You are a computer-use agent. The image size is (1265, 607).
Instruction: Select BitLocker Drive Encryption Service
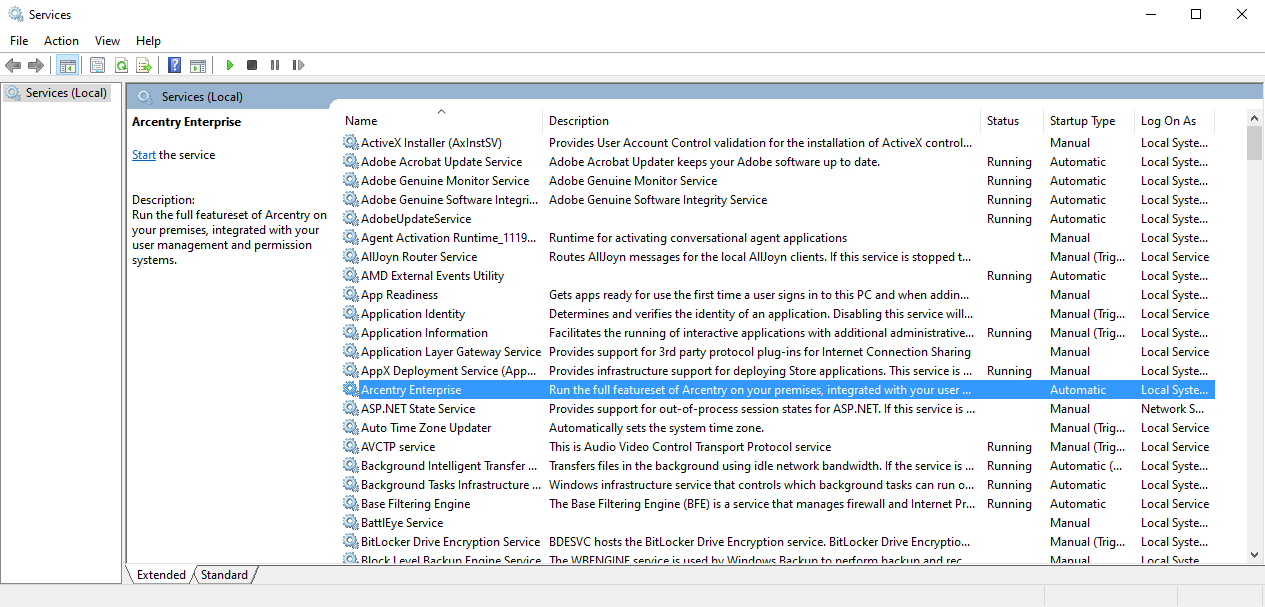click(778, 542)
